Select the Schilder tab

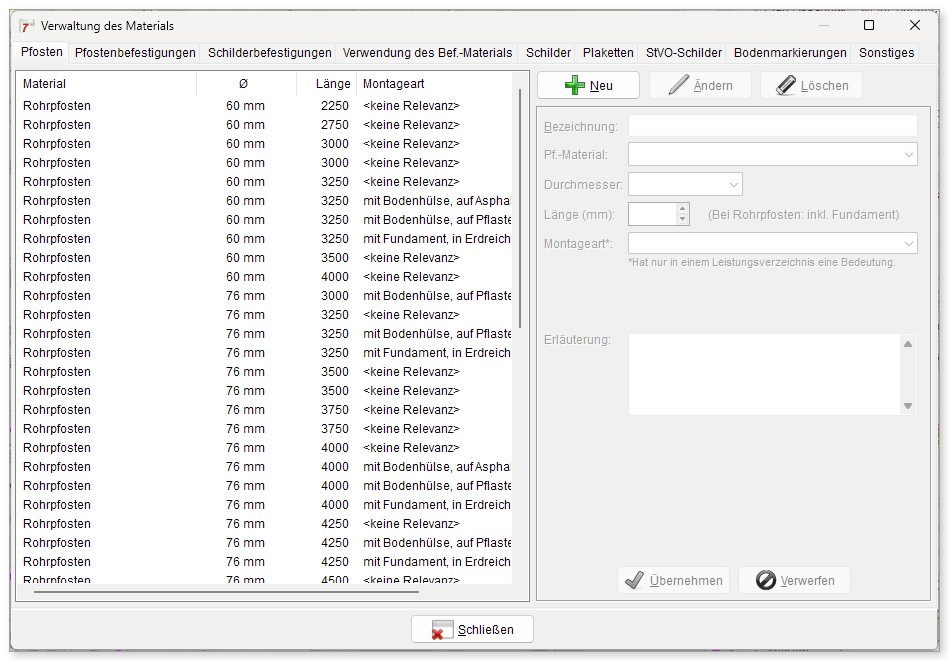pos(548,53)
